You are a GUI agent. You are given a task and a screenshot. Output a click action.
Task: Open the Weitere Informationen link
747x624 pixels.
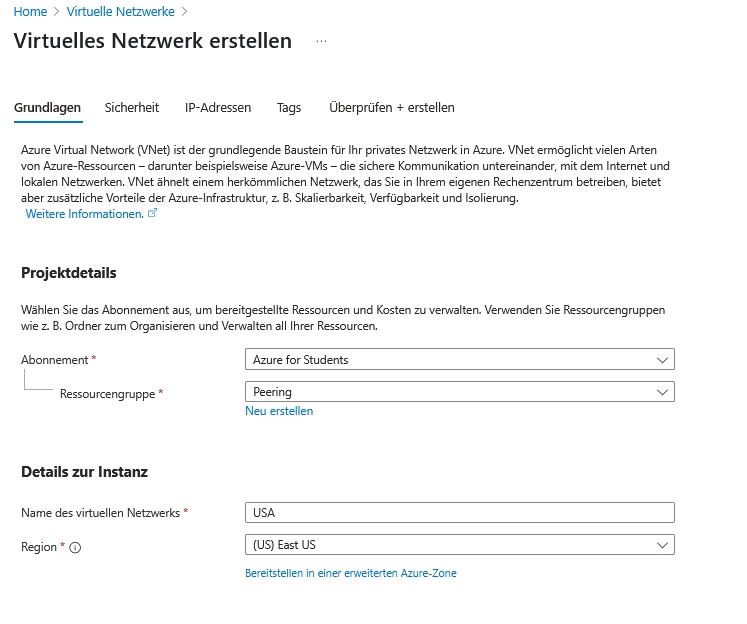(x=84, y=214)
